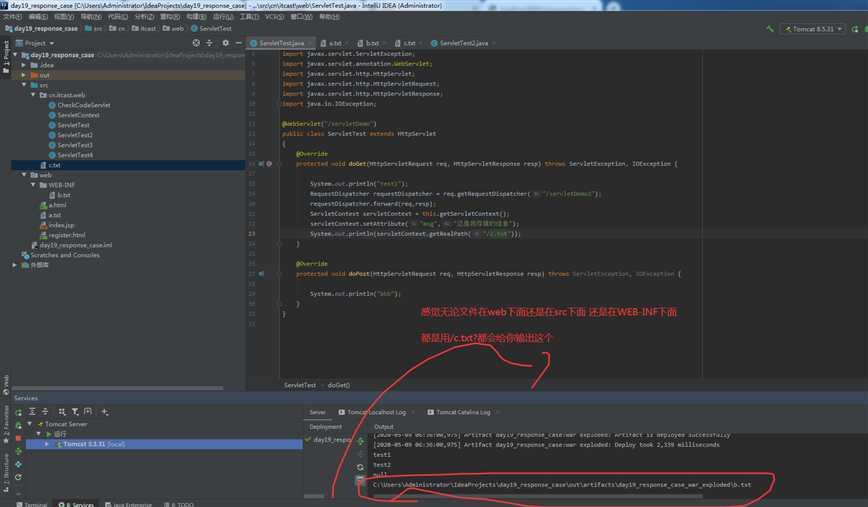Click Collapse All icon in Services toolbar

tap(45, 412)
